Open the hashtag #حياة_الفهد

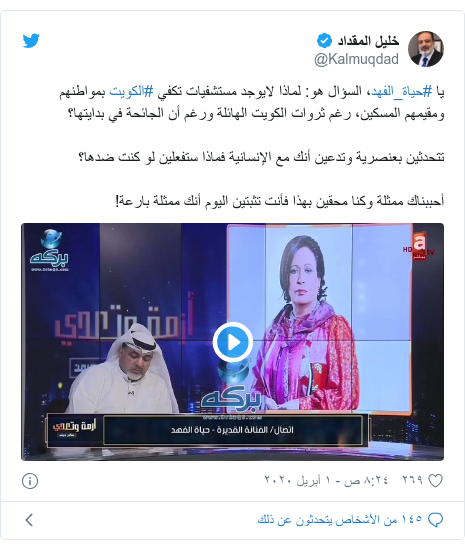point(395,92)
